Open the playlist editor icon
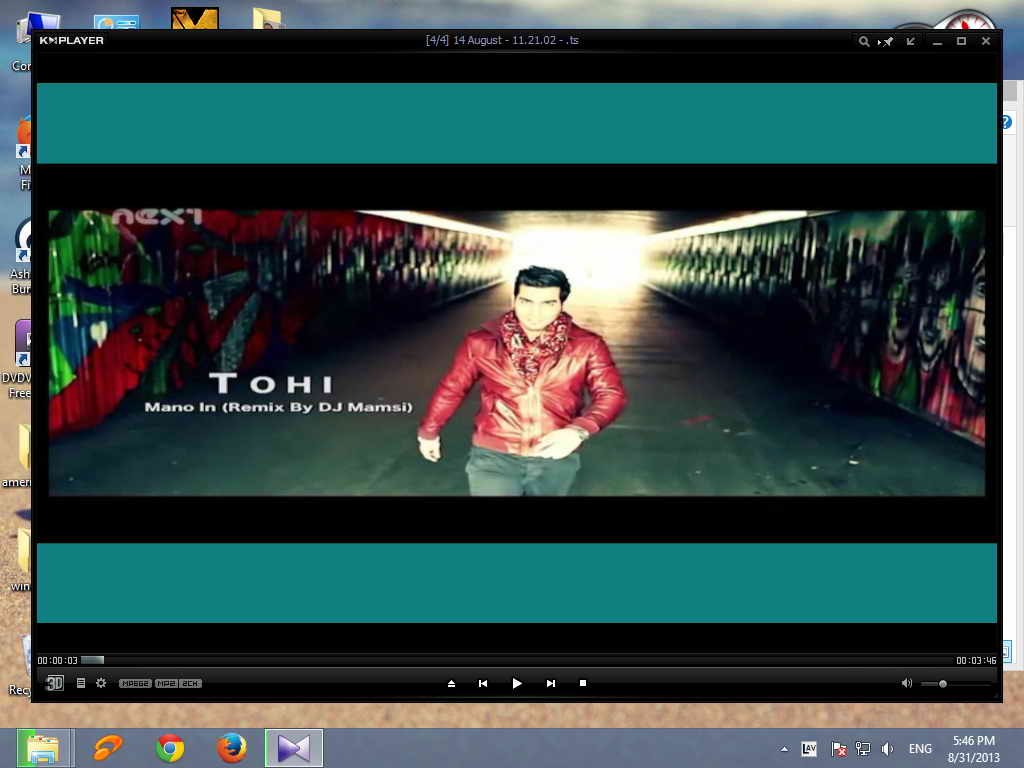 click(81, 683)
